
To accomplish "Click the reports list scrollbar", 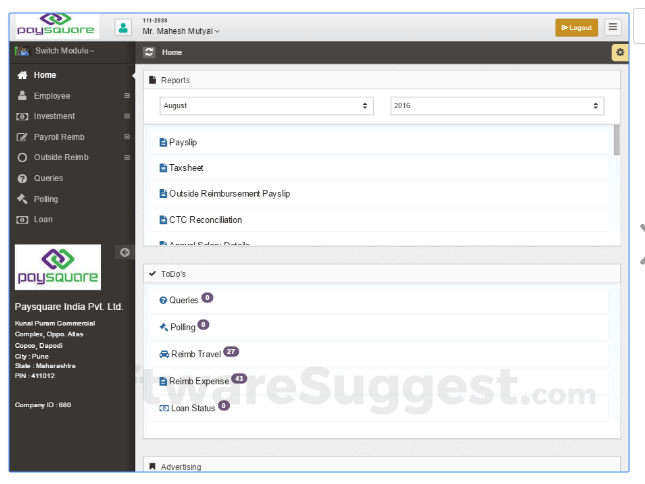I will 615,141.
